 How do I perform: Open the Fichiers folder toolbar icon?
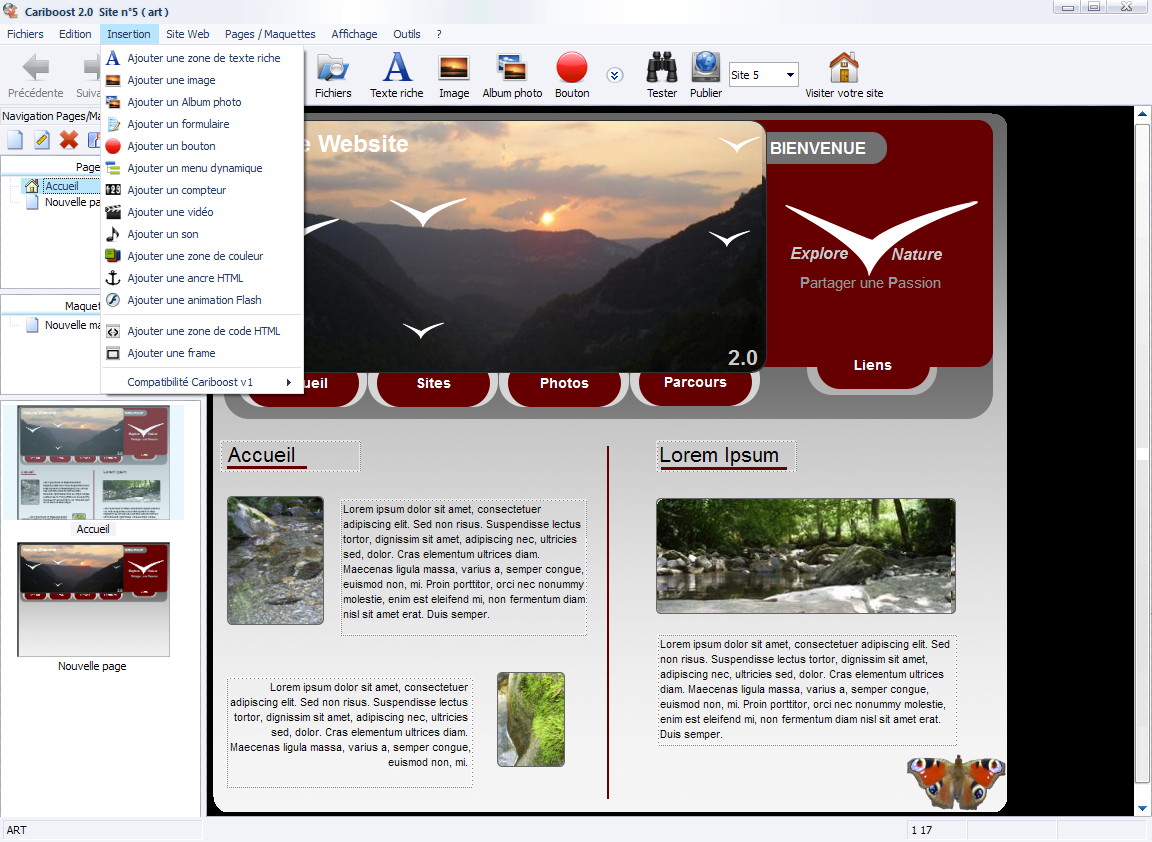point(333,69)
